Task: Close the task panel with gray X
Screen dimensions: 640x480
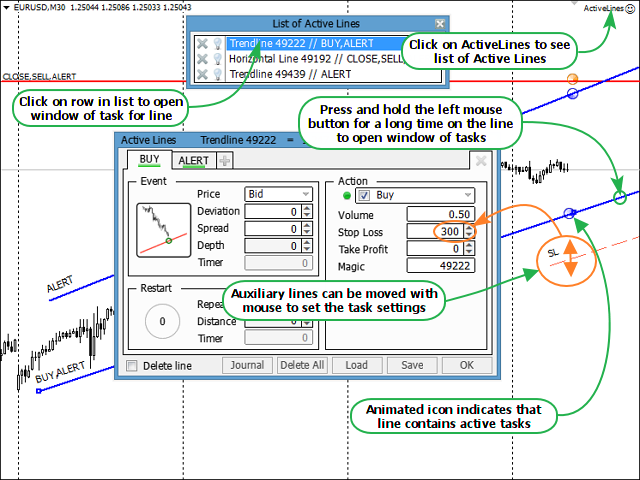Action: [x=481, y=160]
